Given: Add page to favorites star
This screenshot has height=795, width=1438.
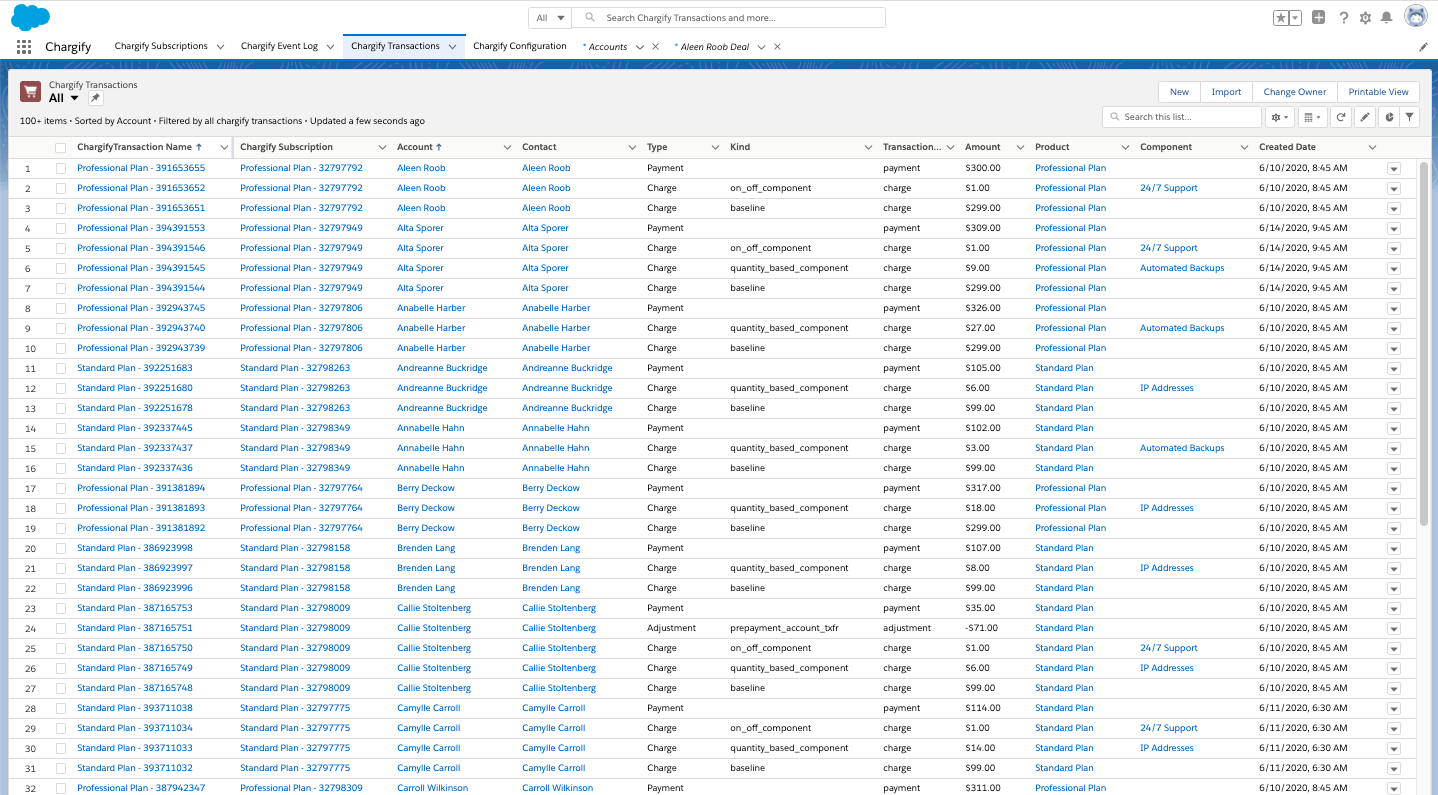Looking at the screenshot, I should 1280,18.
